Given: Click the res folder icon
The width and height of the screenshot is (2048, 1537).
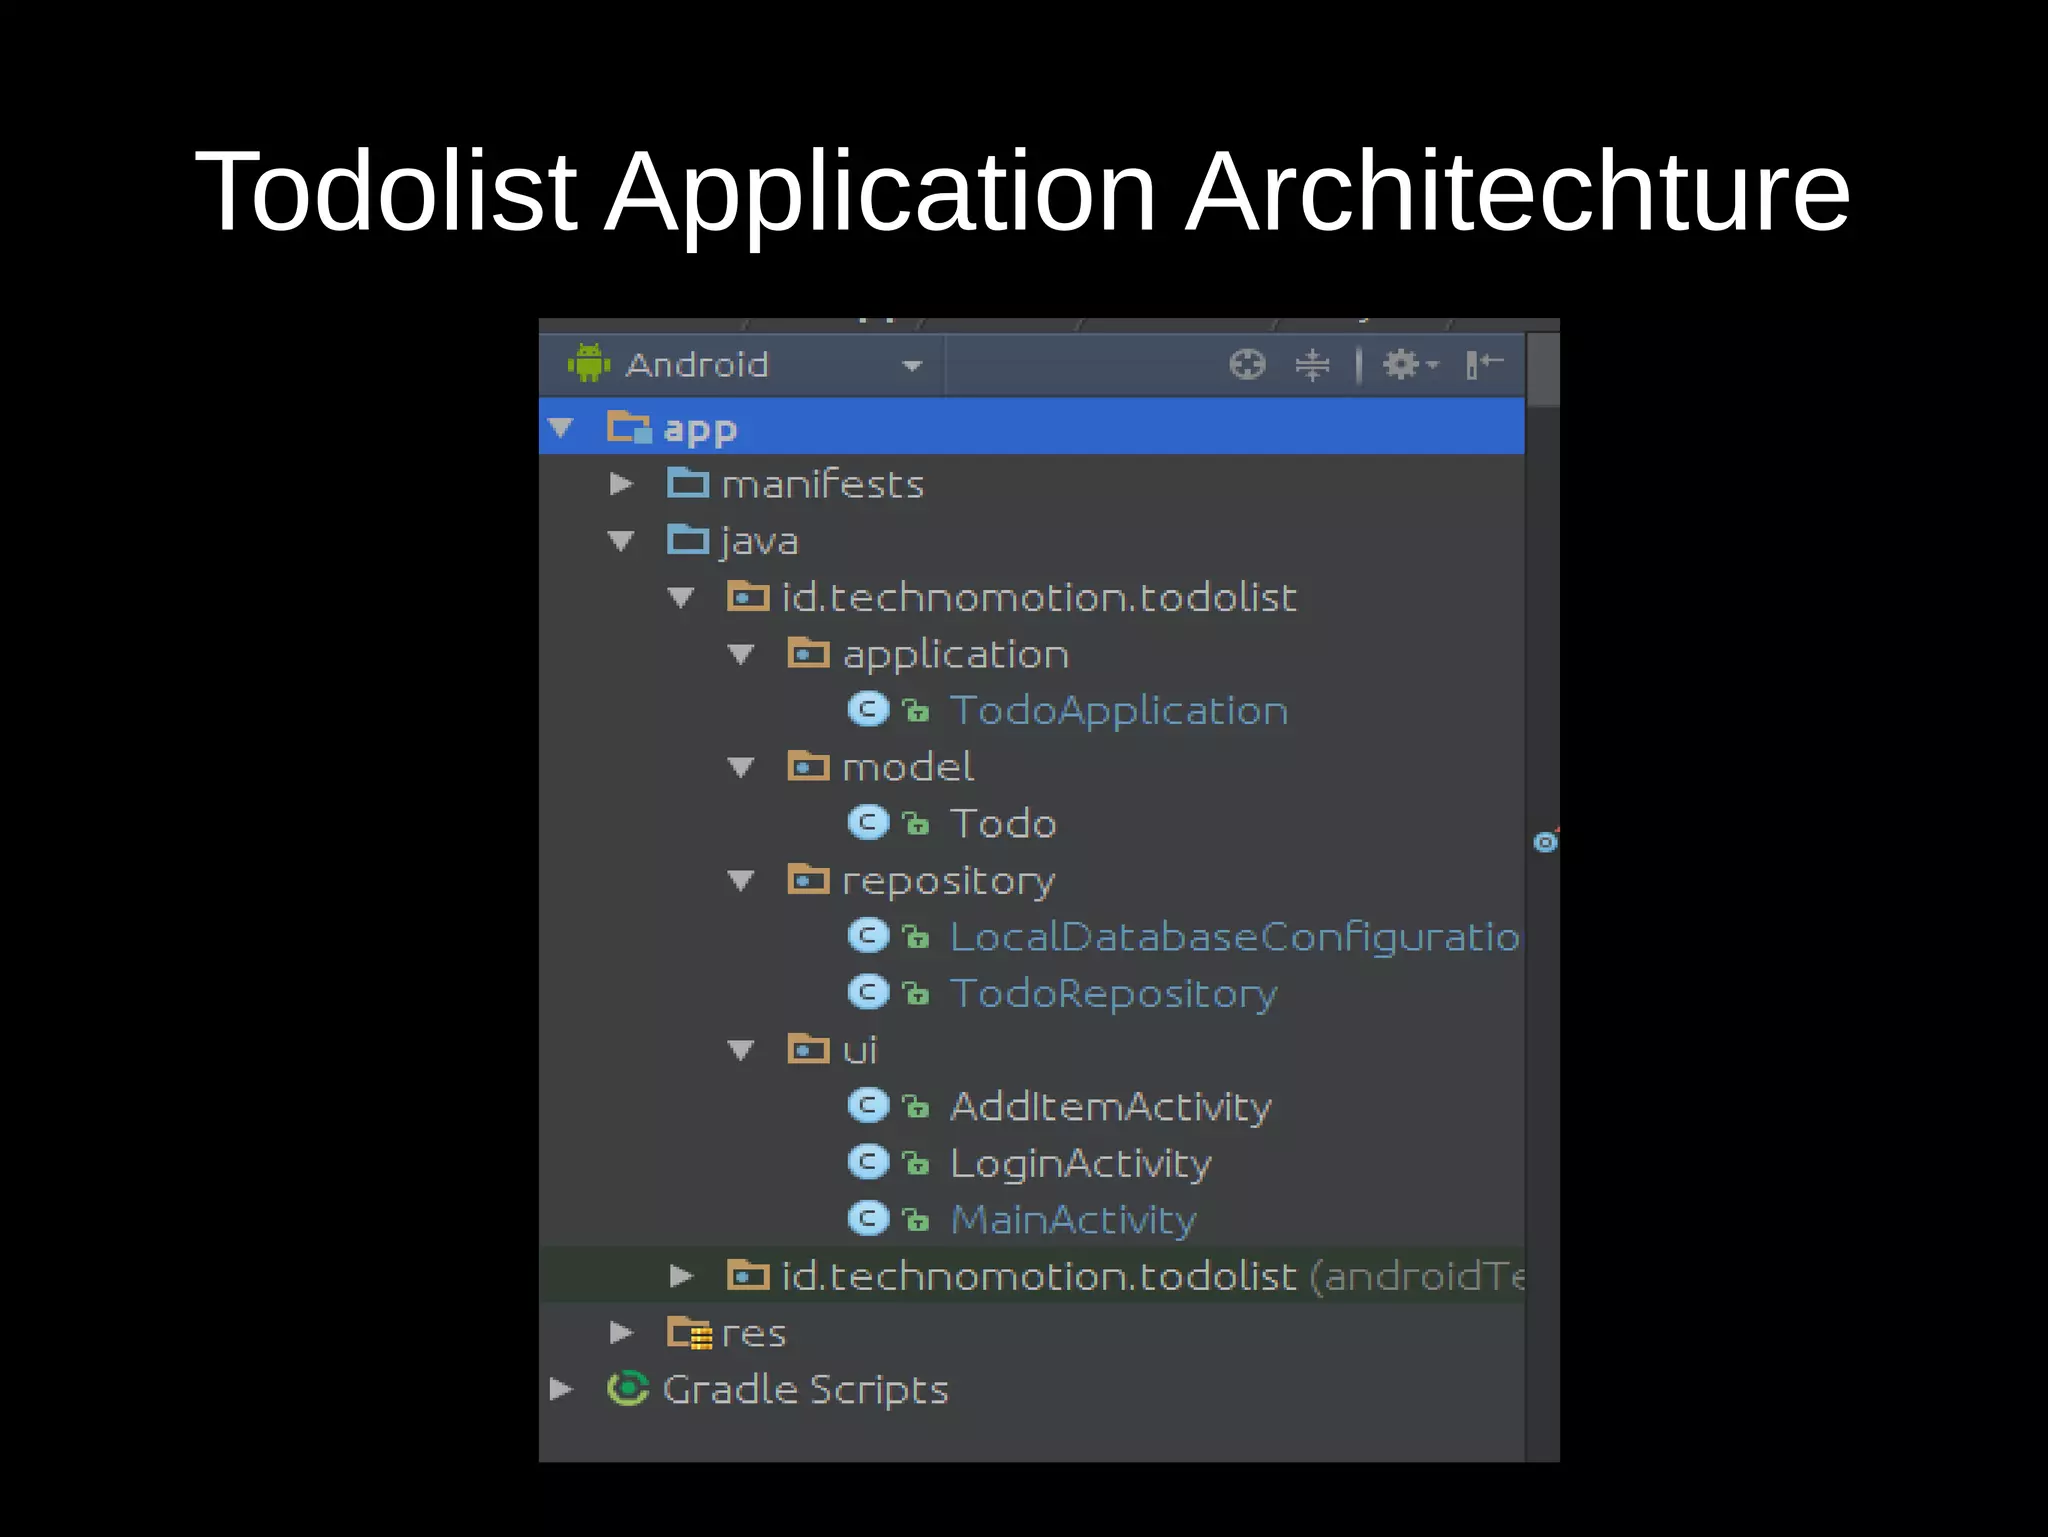Looking at the screenshot, I should pyautogui.click(x=689, y=1332).
